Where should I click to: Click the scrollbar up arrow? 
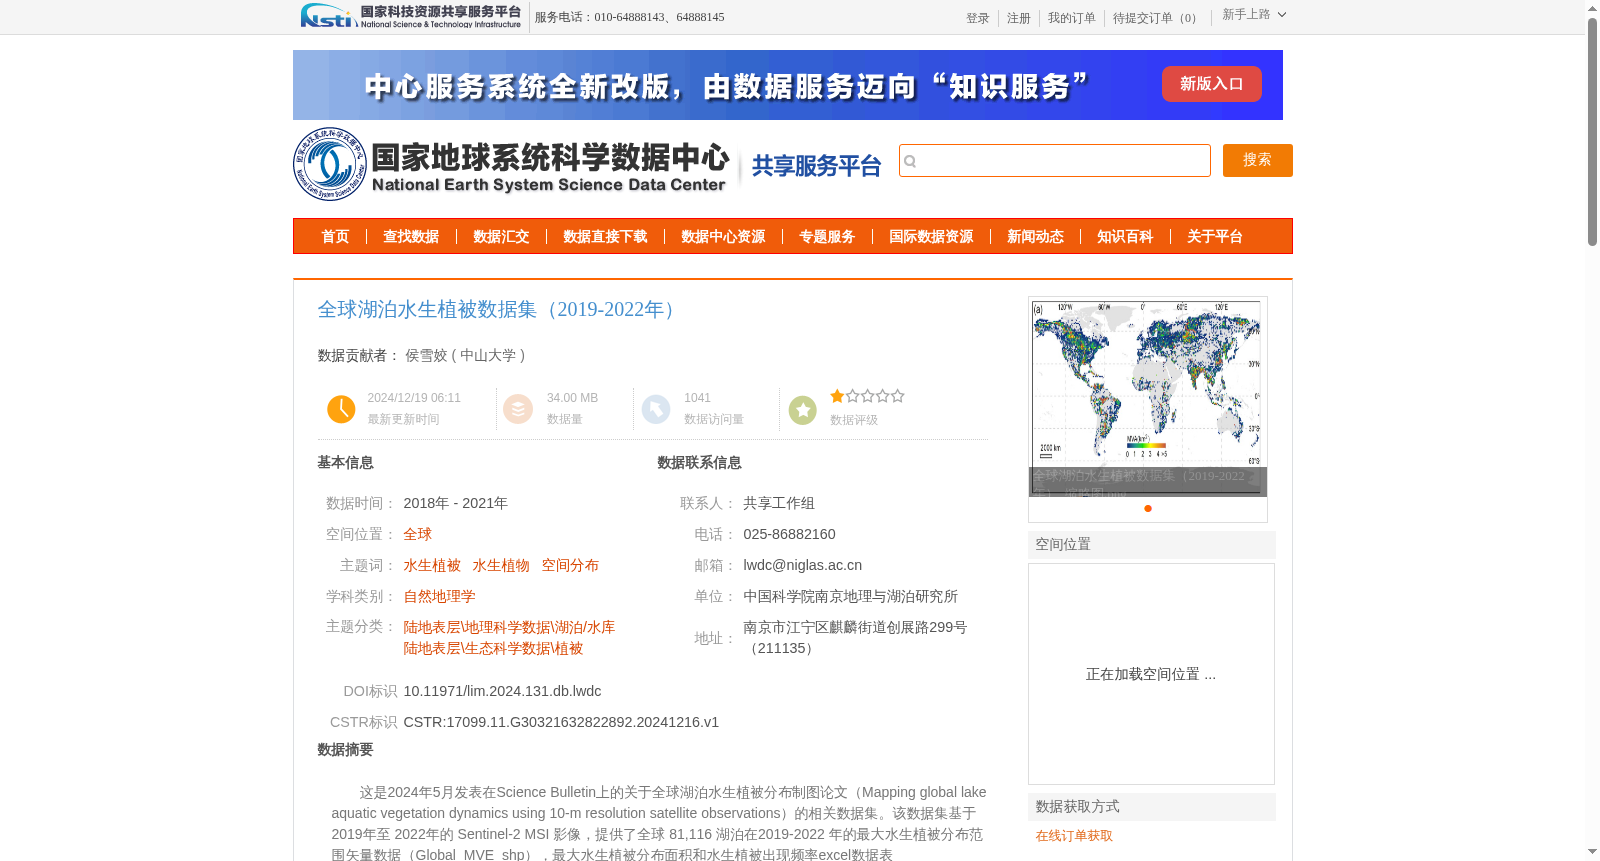pos(1592,8)
